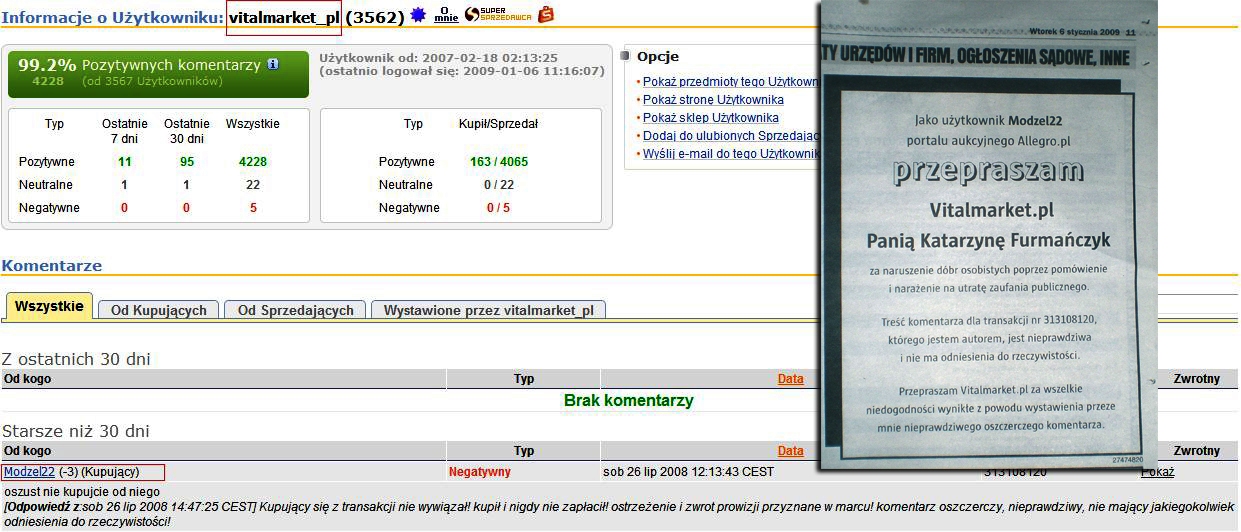
Task: Sort by Data in last 30 days table
Action: [x=790, y=379]
